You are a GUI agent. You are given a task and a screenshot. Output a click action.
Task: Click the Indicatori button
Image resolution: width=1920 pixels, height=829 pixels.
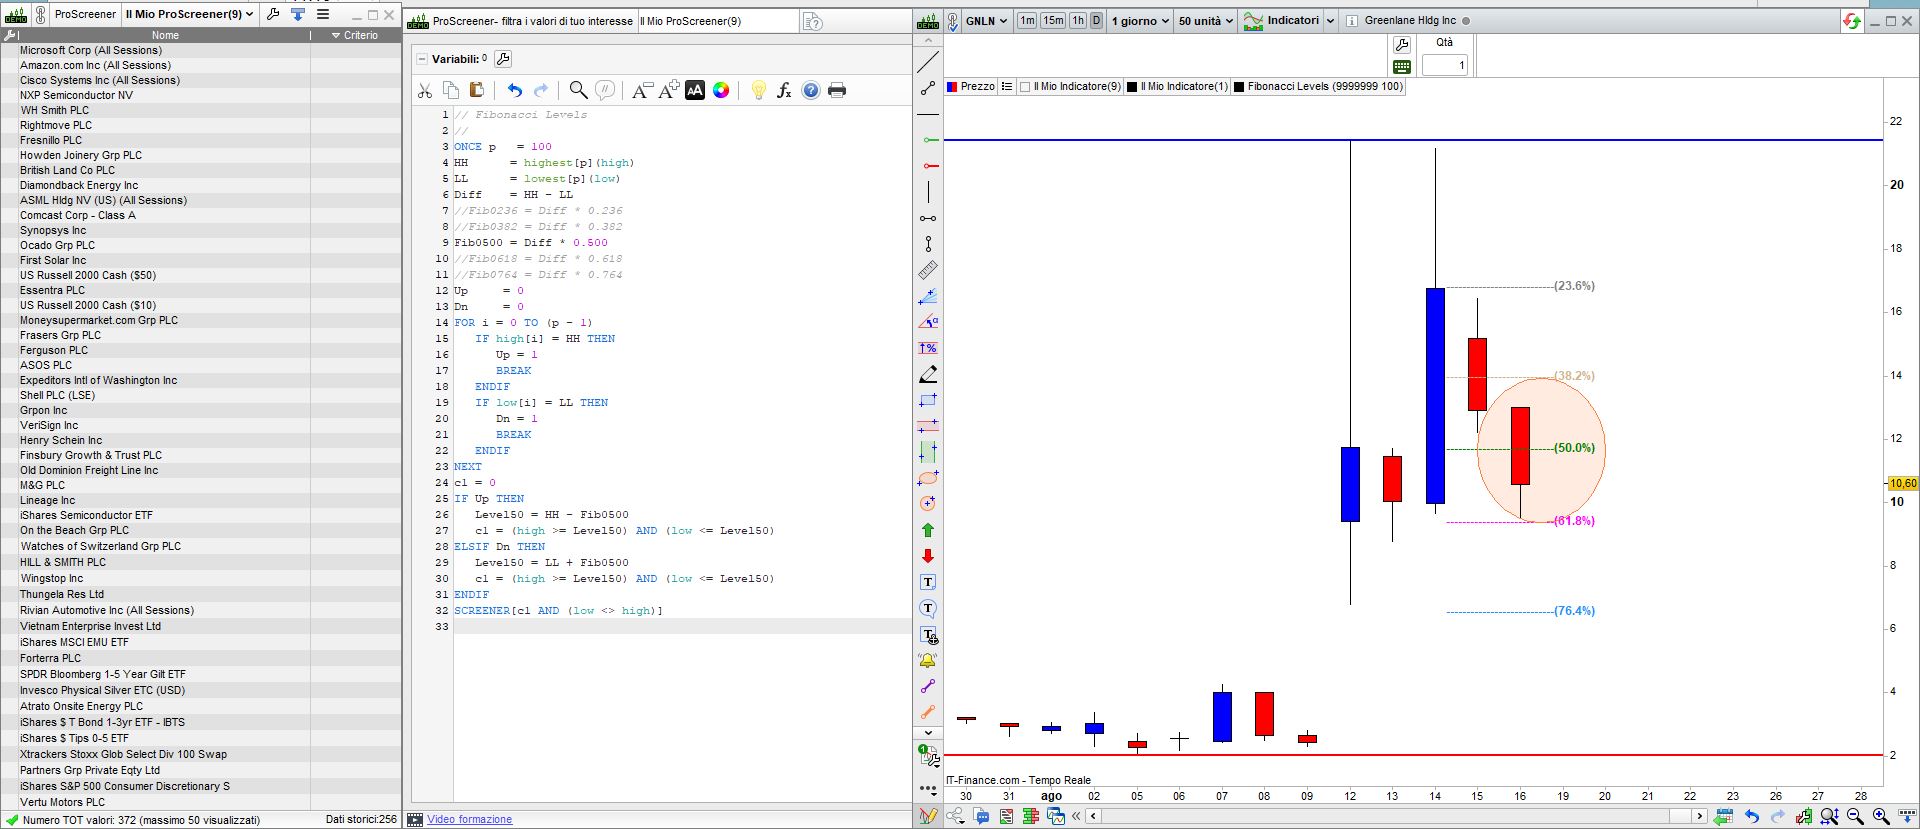click(1292, 21)
